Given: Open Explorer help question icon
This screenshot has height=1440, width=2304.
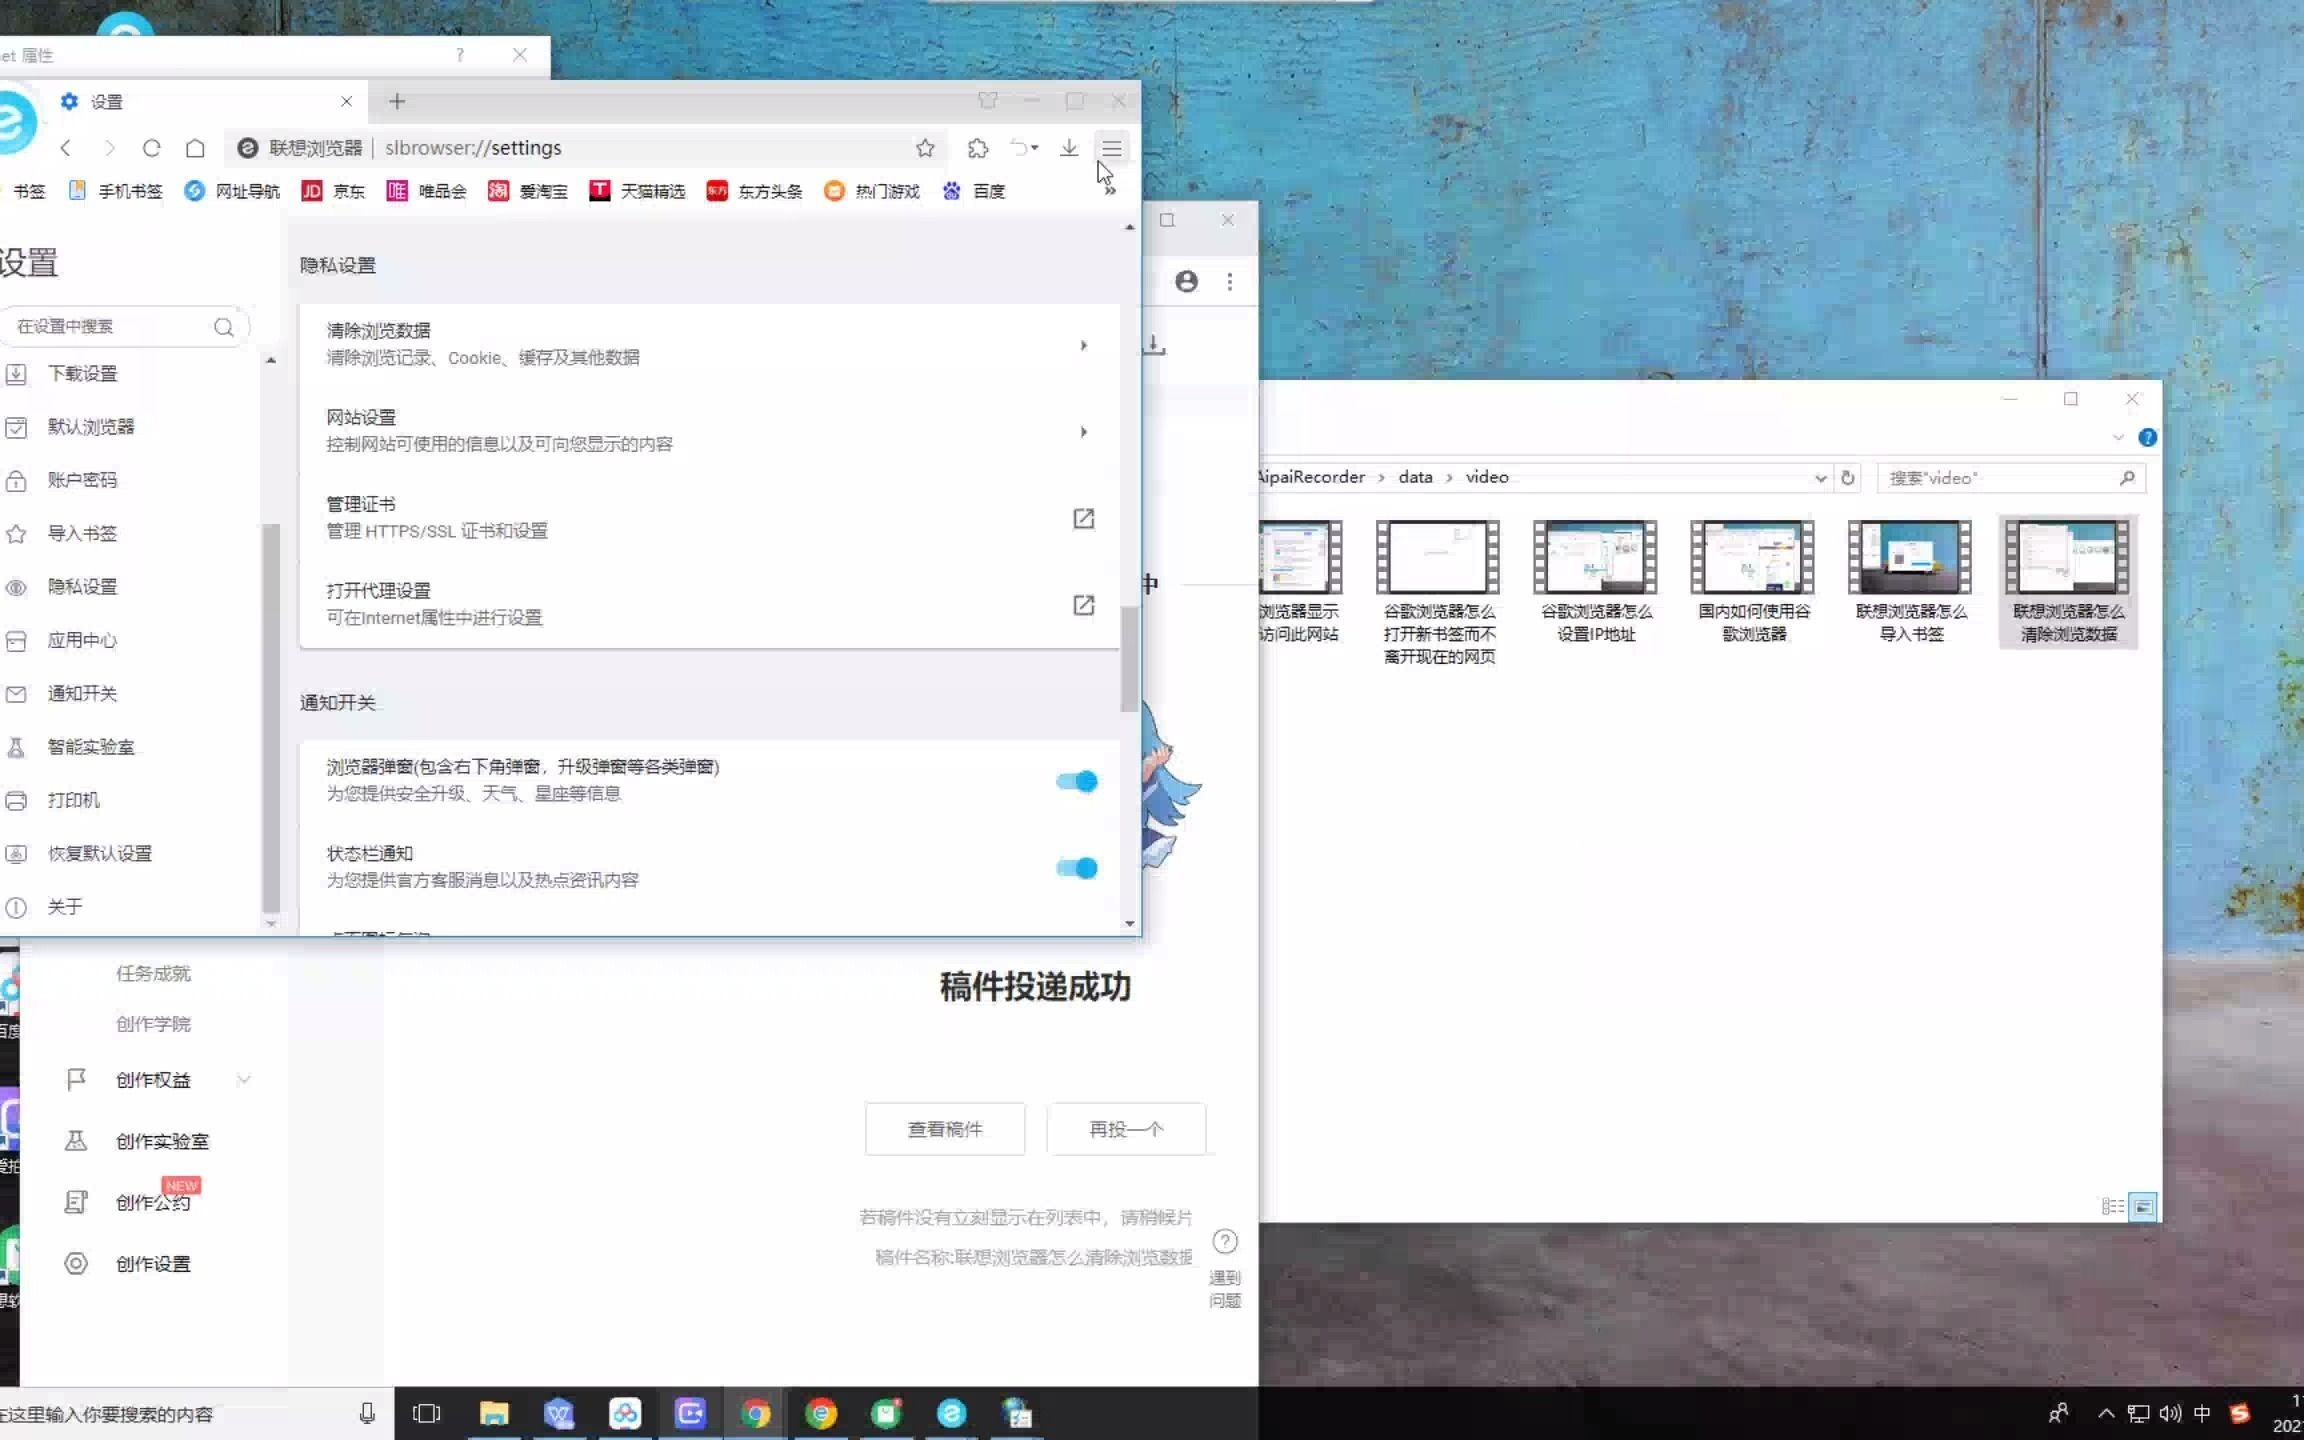Looking at the screenshot, I should pos(2147,438).
